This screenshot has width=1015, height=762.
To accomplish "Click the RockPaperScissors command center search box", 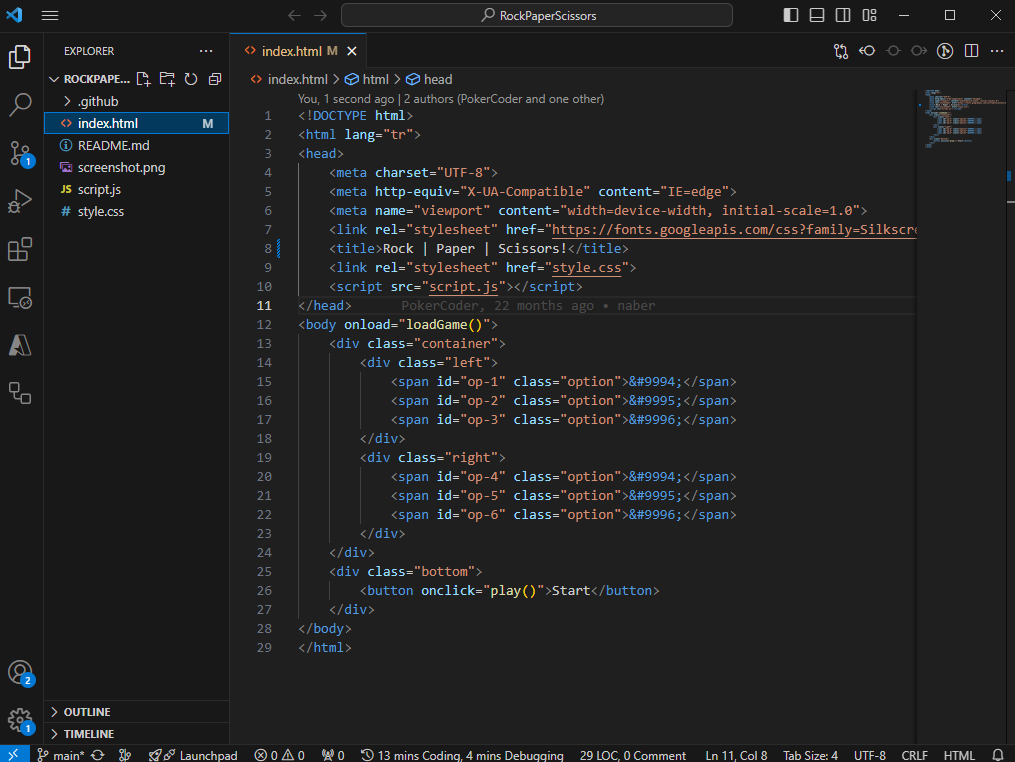I will pyautogui.click(x=537, y=16).
